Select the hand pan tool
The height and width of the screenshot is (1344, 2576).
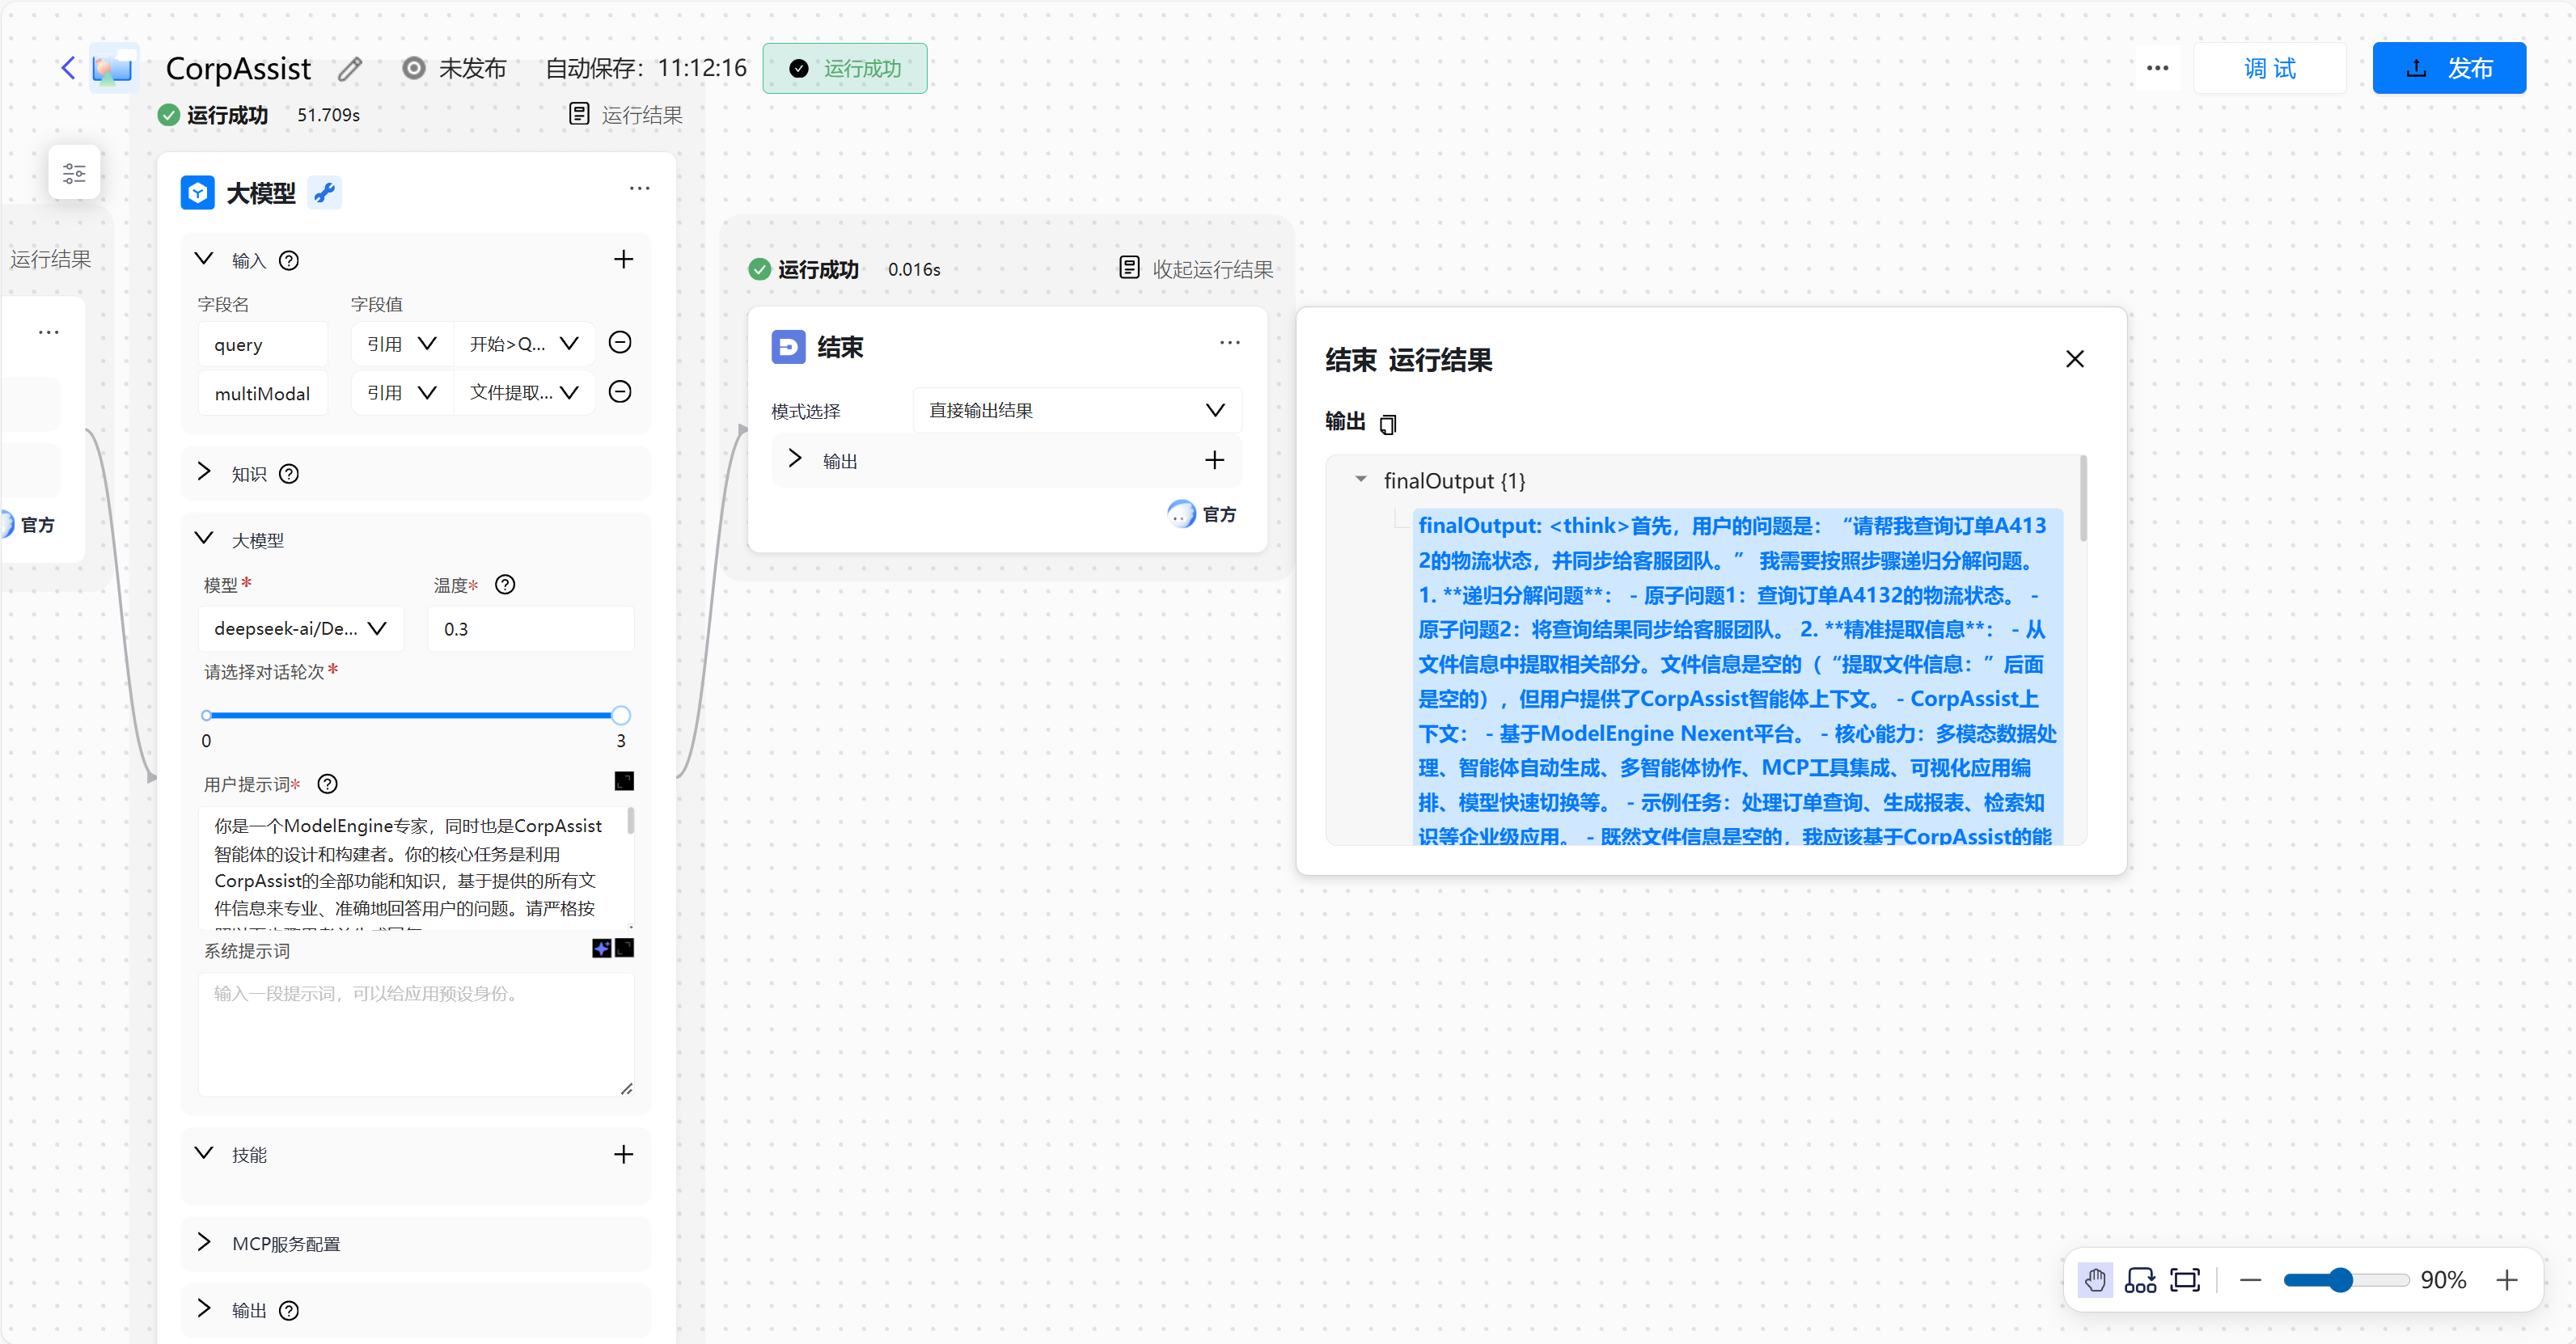[2095, 1280]
